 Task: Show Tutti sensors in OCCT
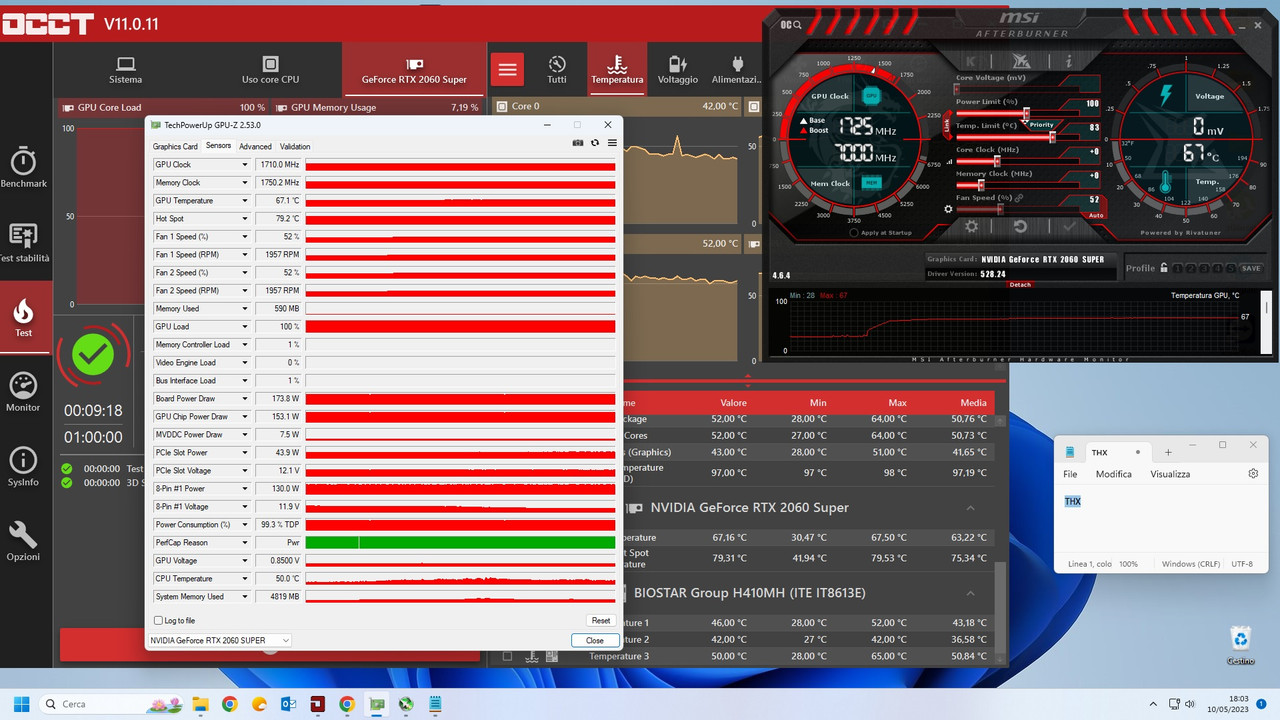(x=557, y=69)
